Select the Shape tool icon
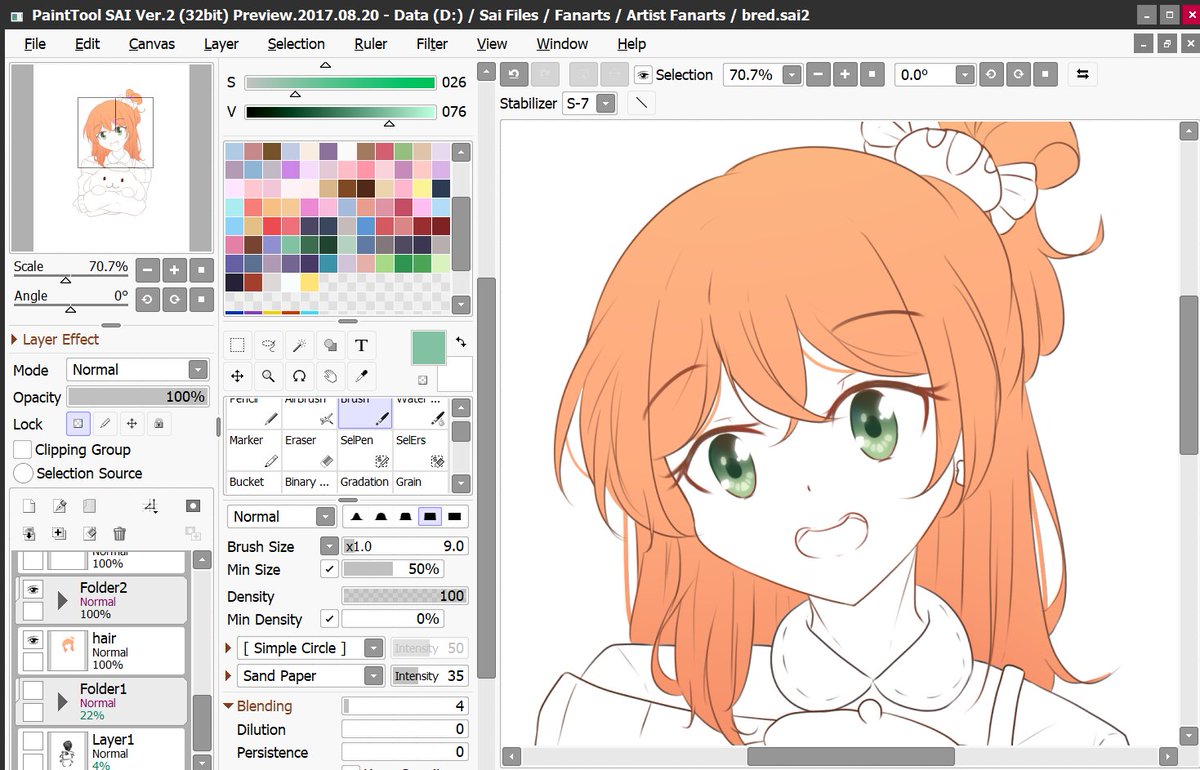This screenshot has height=770, width=1200. [330, 346]
